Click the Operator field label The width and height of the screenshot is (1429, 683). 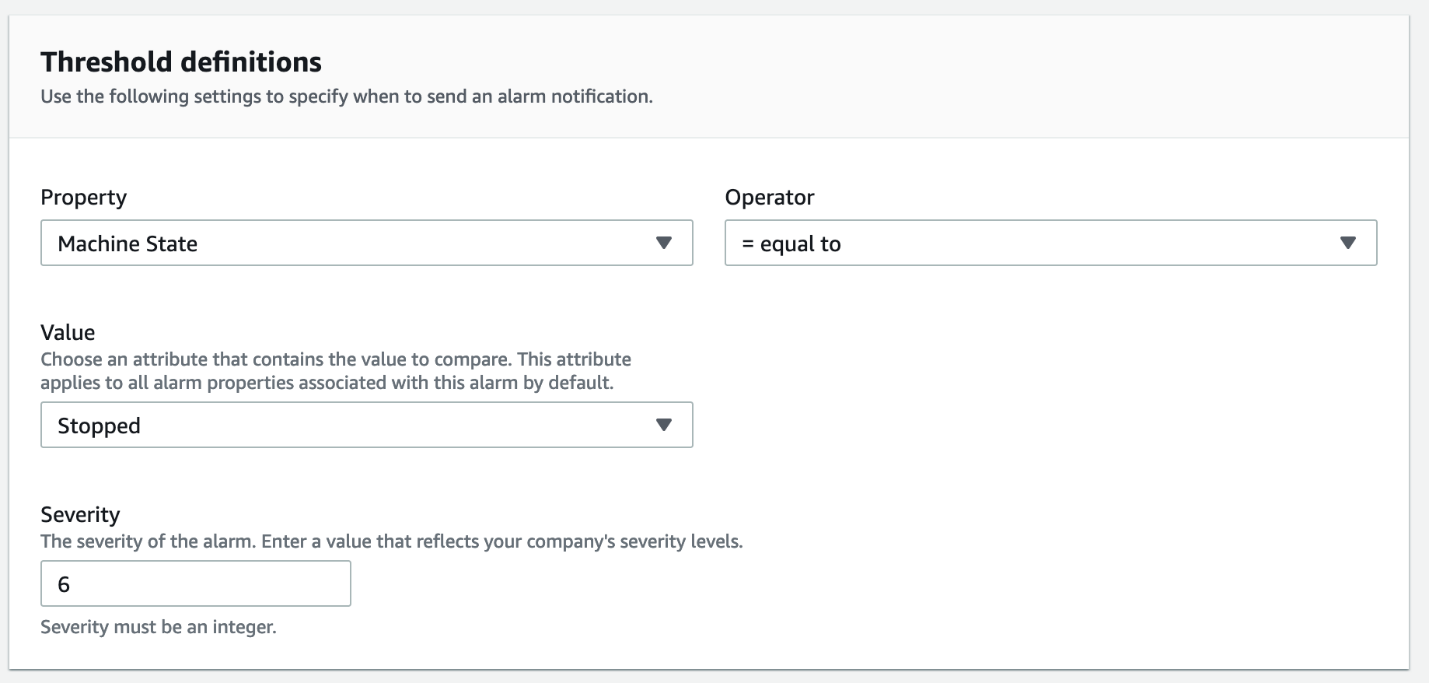769,197
